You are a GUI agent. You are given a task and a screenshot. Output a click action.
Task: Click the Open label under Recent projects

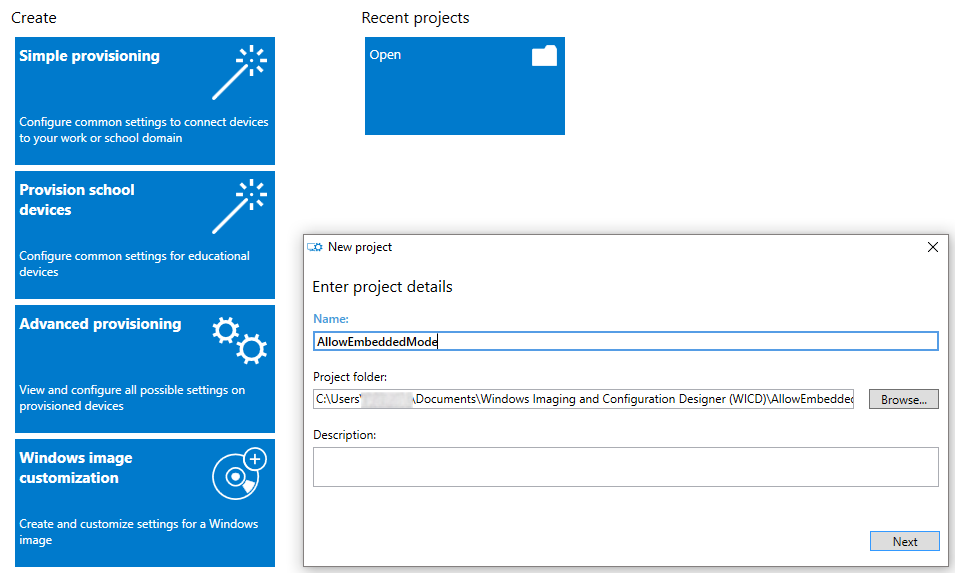pyautogui.click(x=385, y=55)
